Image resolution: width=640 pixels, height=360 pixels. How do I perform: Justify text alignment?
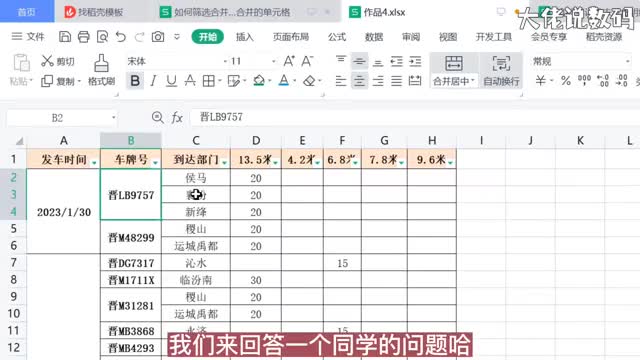pyautogui.click(x=396, y=81)
